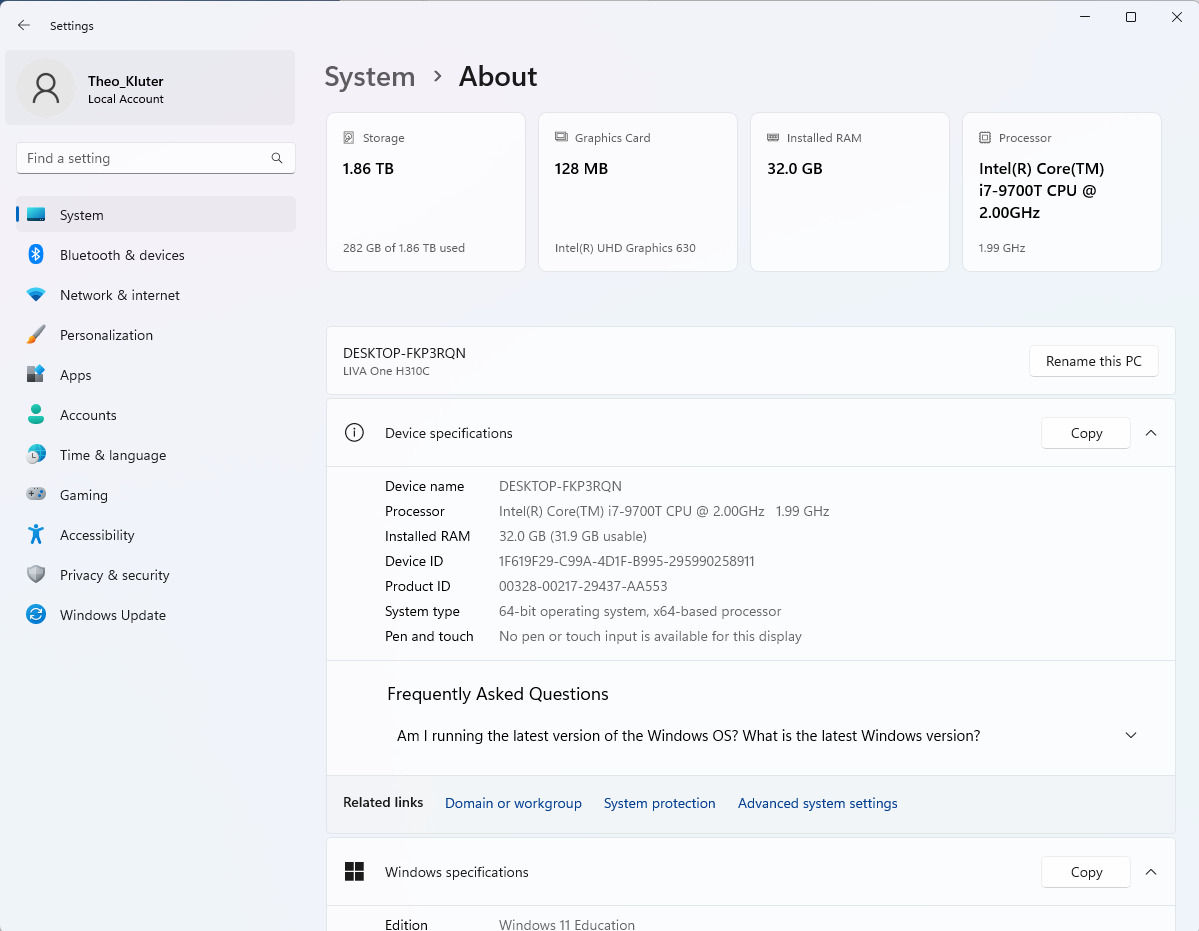Select the Product ID value 00328-00217-29437-AA553
Screen dimensions: 1199x931
[x=583, y=586]
